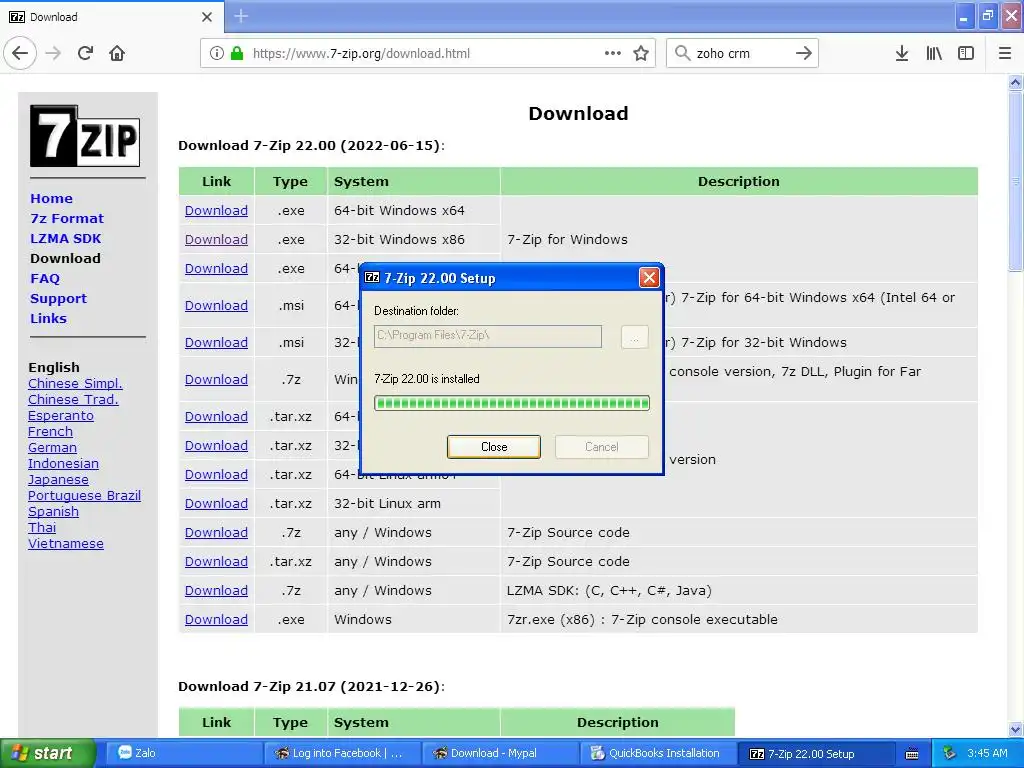The height and width of the screenshot is (768, 1024).
Task: Switch to QuickBooks Installation taskbar item
Action: (x=658, y=753)
